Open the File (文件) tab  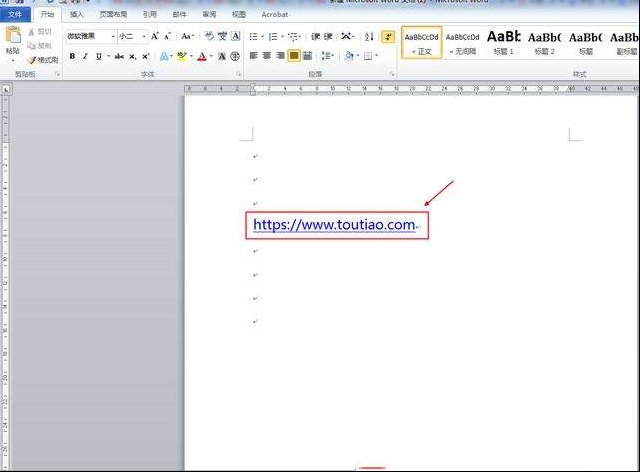click(x=15, y=14)
